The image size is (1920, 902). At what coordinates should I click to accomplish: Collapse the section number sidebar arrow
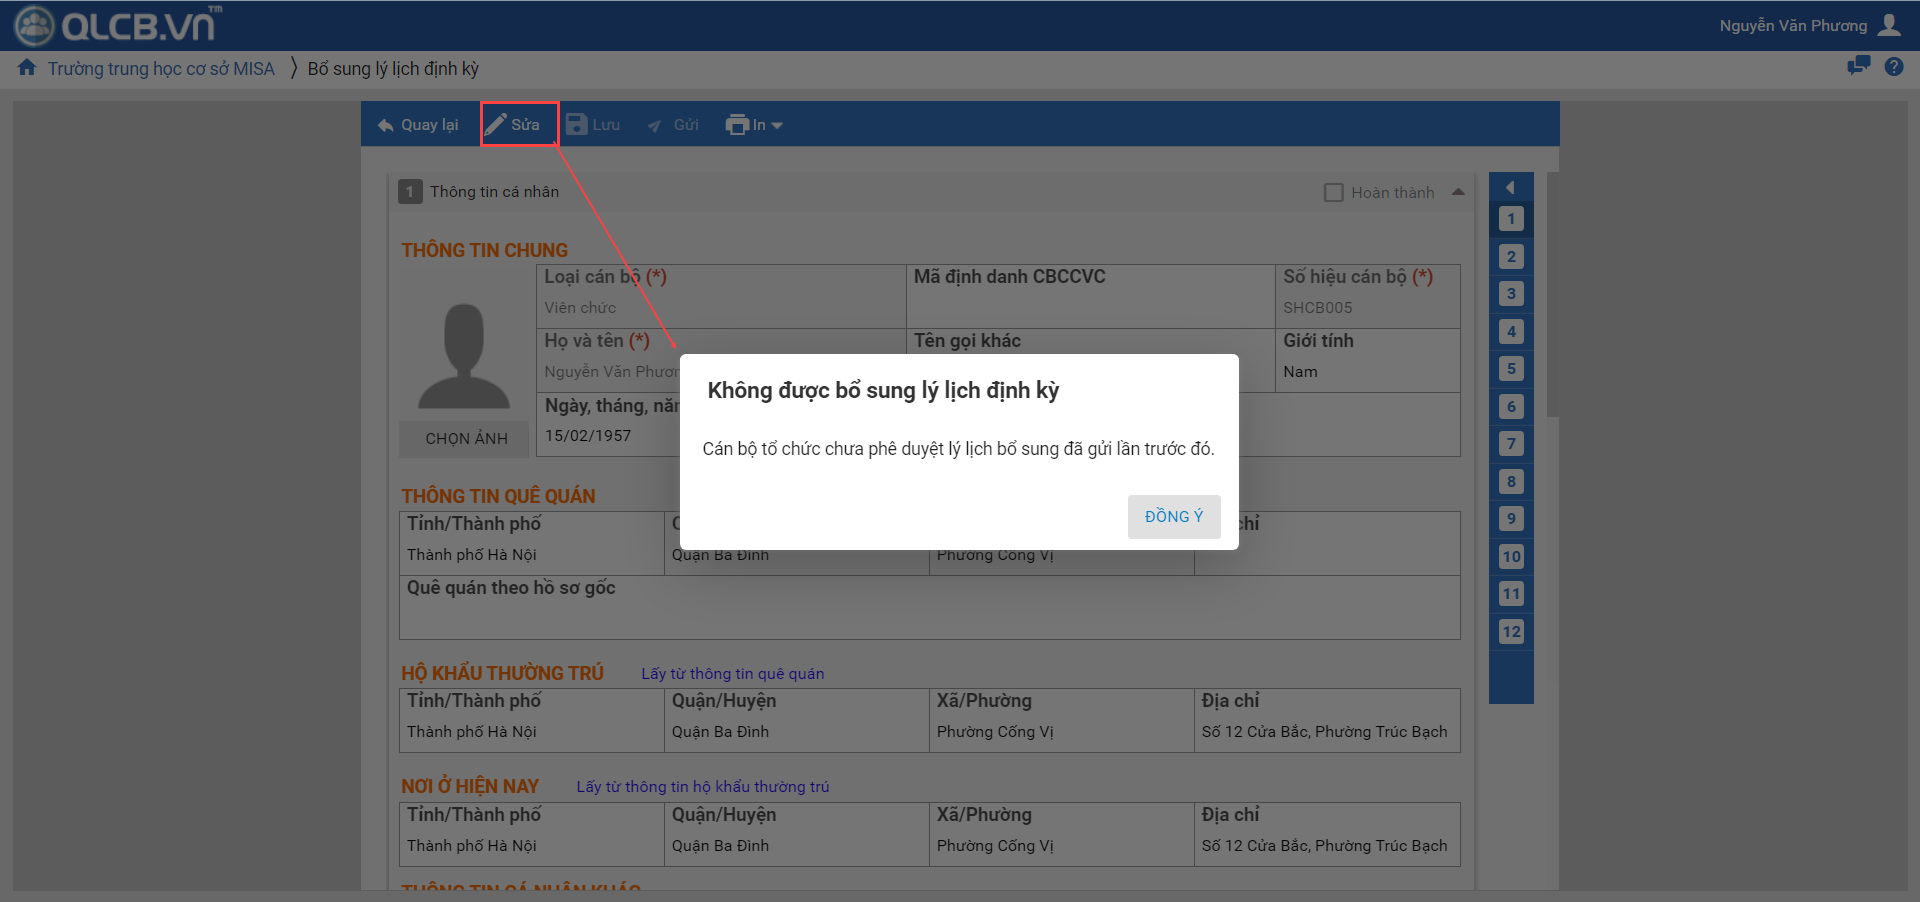pyautogui.click(x=1510, y=188)
